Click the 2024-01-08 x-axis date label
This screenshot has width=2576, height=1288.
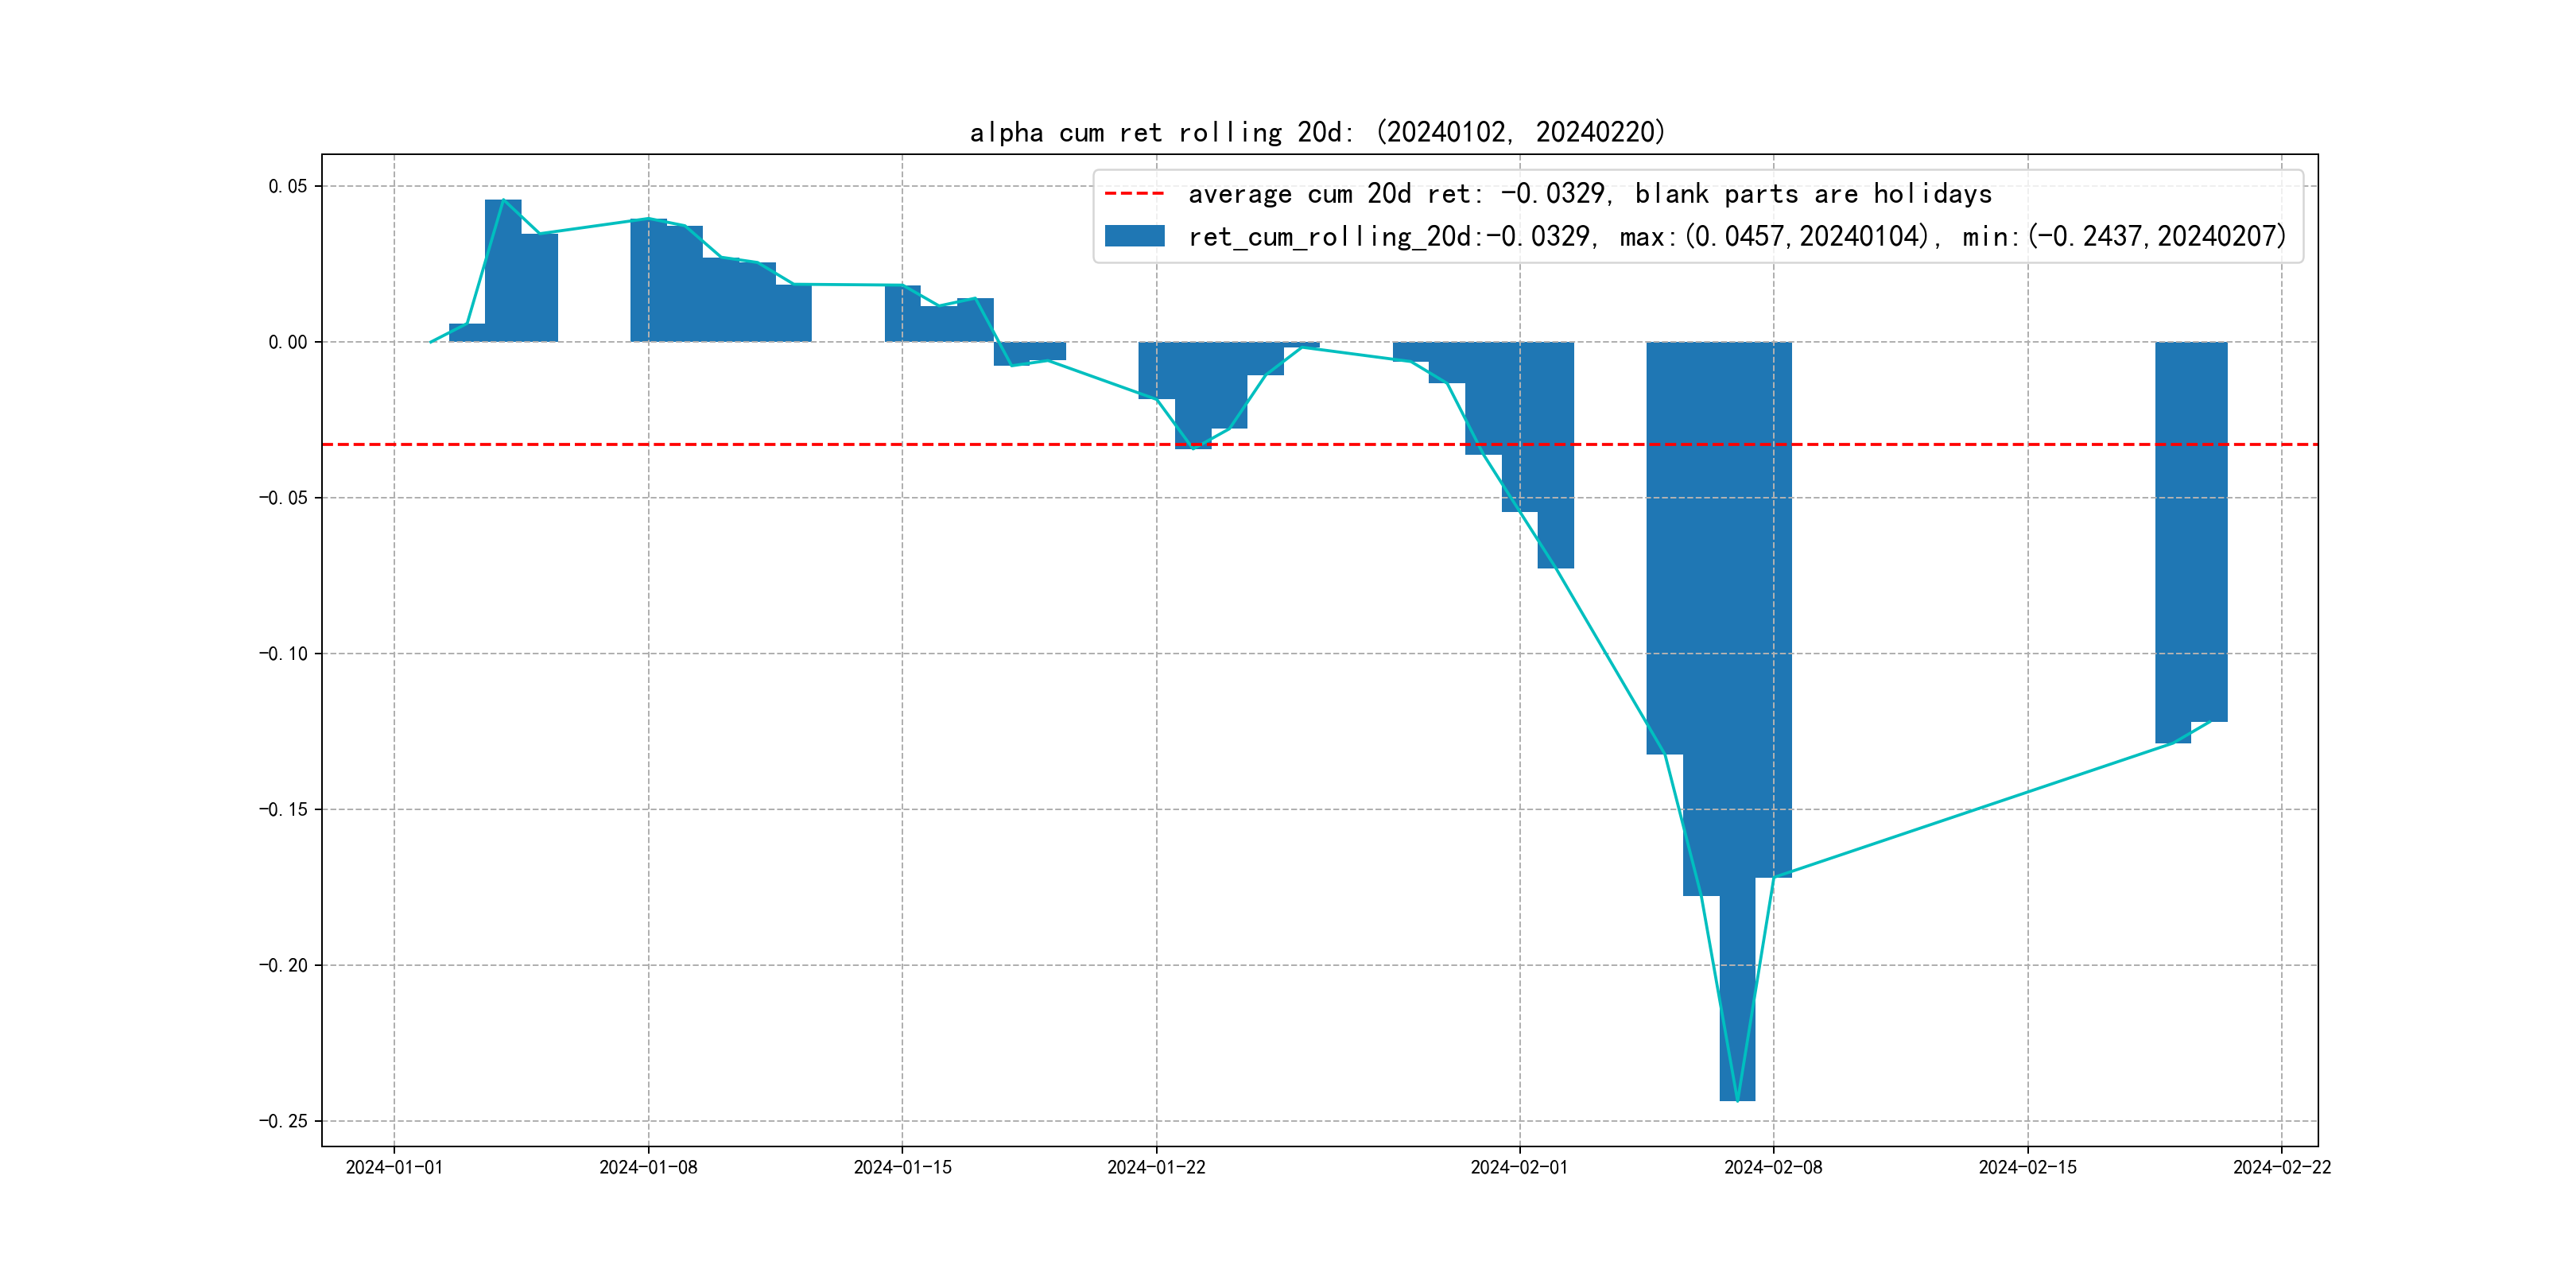648,1167
